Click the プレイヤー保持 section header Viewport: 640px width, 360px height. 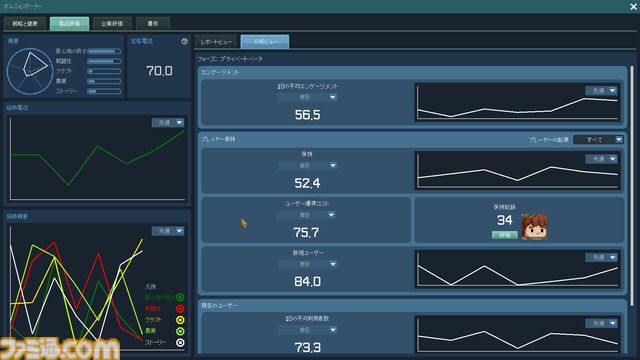tap(218, 139)
